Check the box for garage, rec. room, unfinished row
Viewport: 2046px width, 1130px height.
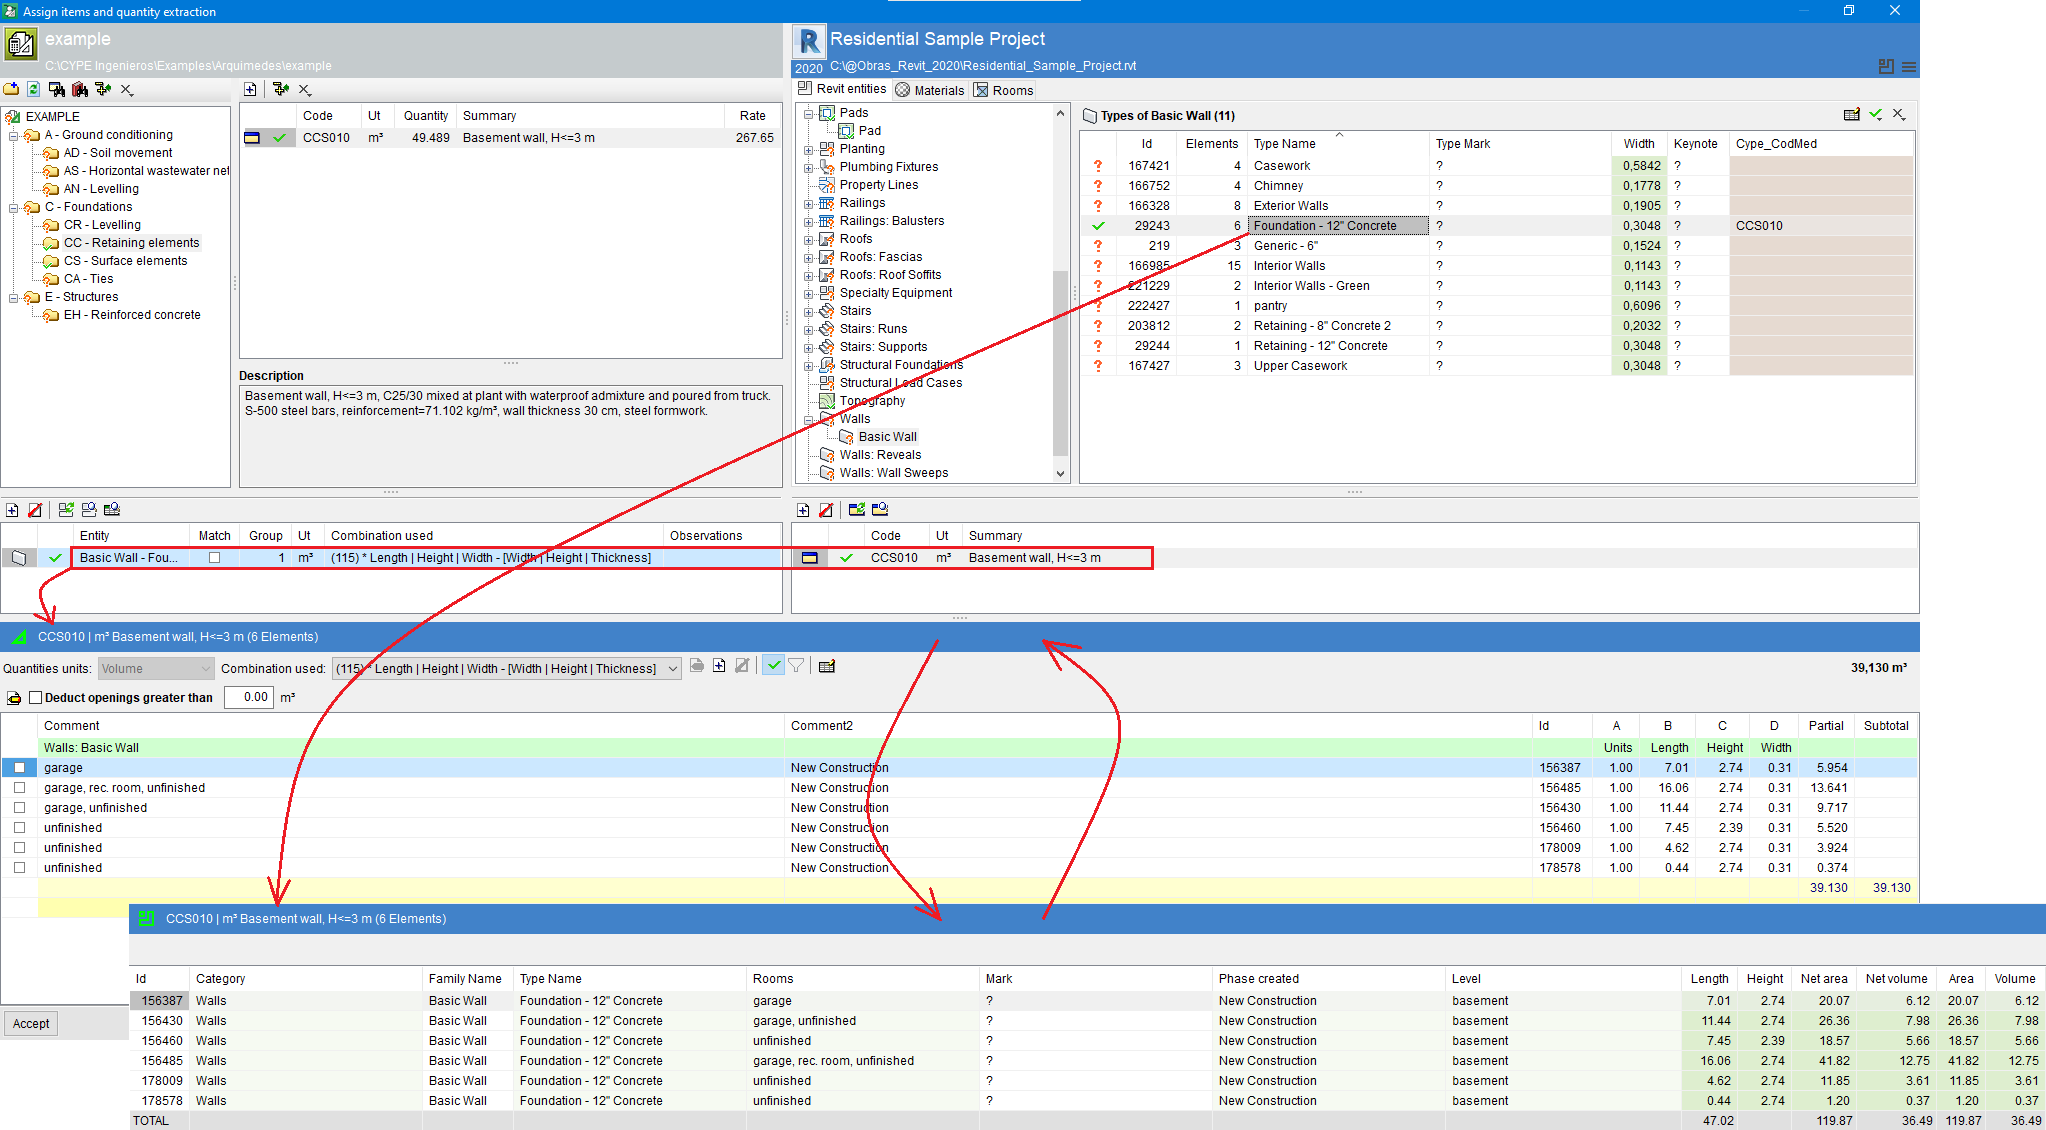pos(19,788)
